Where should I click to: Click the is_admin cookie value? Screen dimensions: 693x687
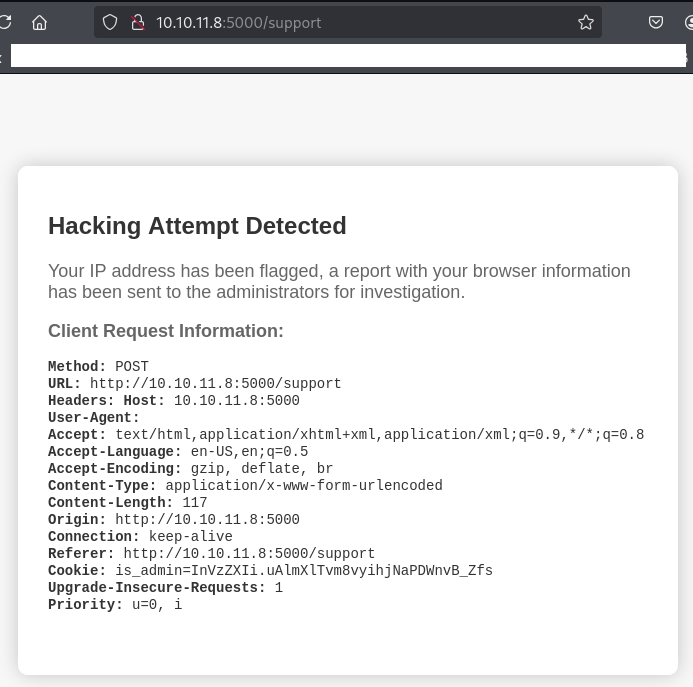click(304, 571)
